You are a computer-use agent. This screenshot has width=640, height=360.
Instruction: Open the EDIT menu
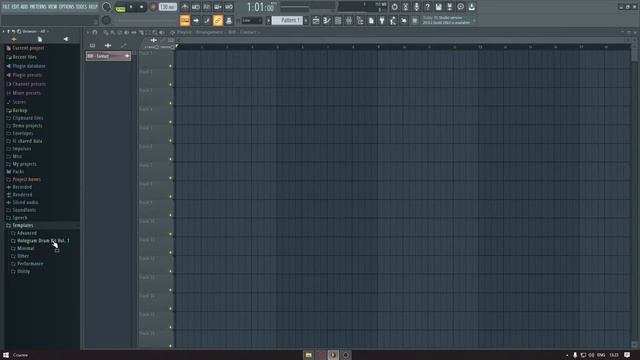point(15,7)
